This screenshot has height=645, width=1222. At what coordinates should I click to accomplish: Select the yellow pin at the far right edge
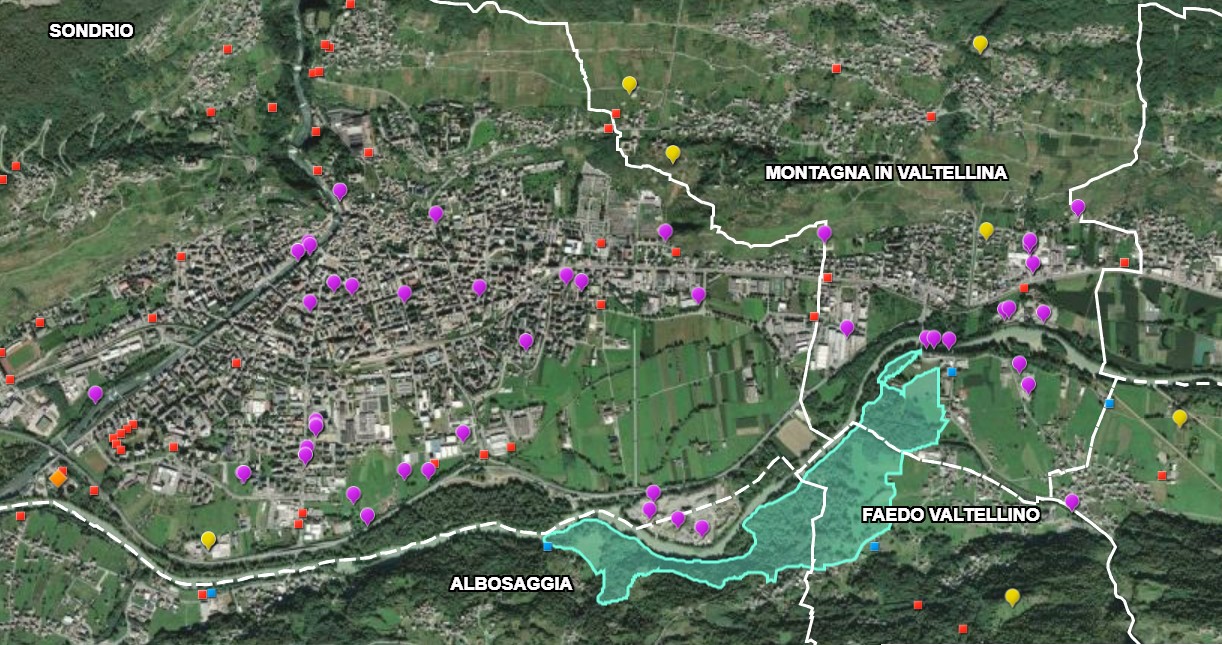[x=1180, y=417]
